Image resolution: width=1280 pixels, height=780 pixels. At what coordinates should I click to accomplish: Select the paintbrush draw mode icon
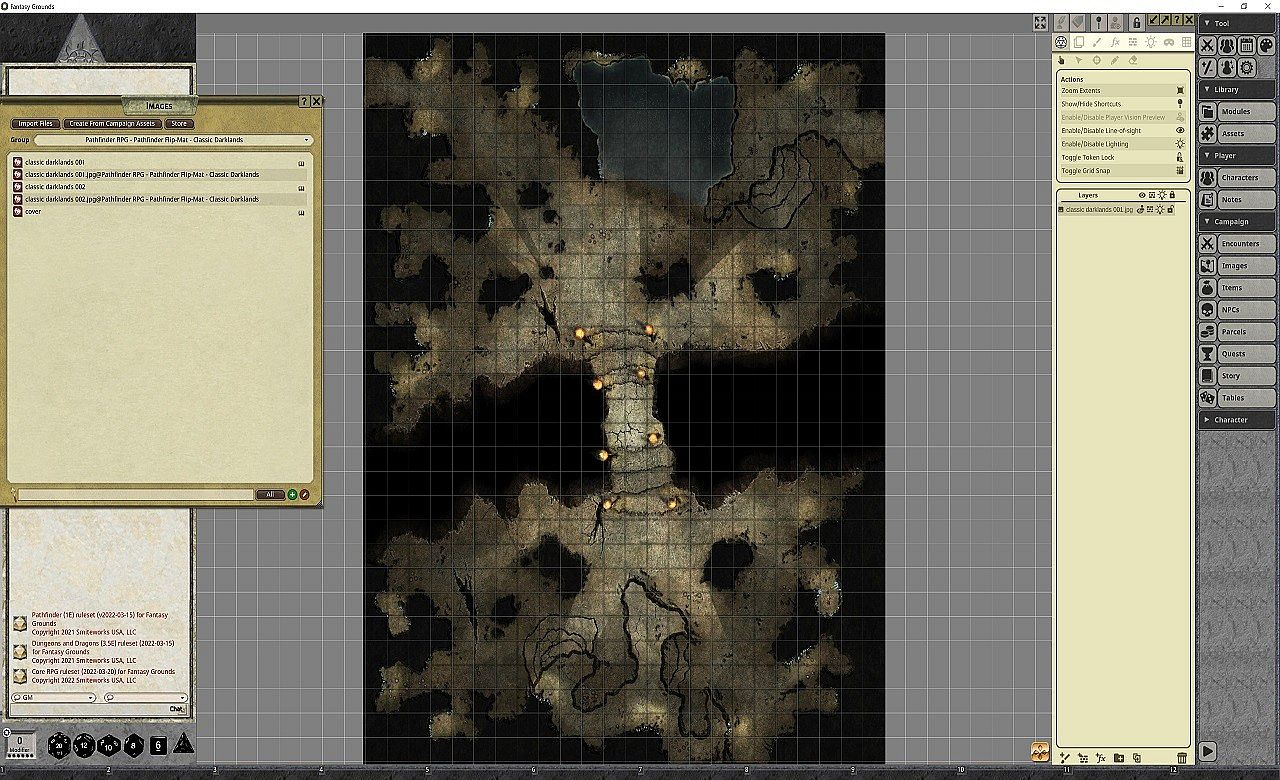coord(1097,42)
